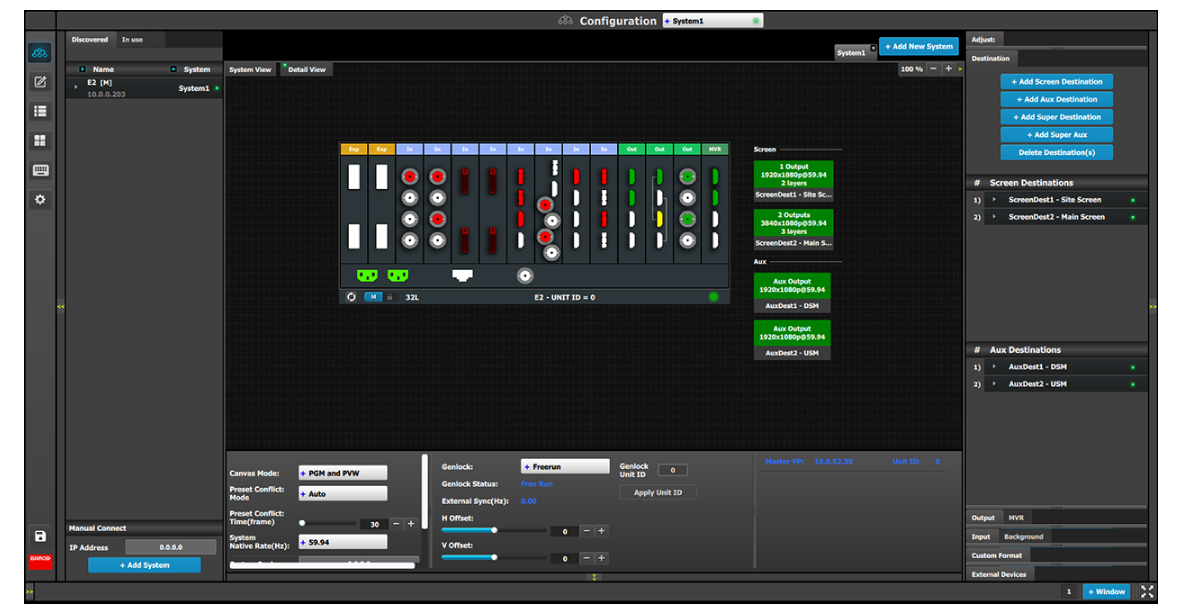
Task: Switch to Detail View tab
Action: 307,69
